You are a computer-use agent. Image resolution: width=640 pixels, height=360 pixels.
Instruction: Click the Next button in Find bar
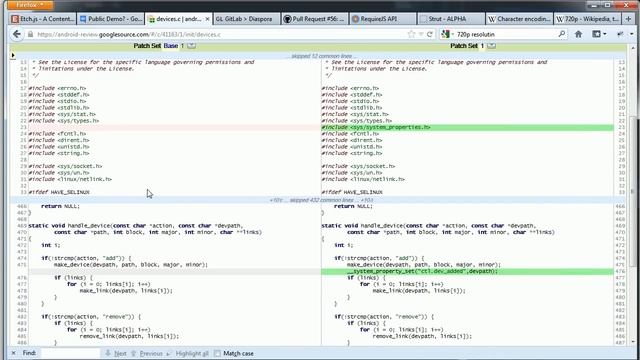coord(116,353)
